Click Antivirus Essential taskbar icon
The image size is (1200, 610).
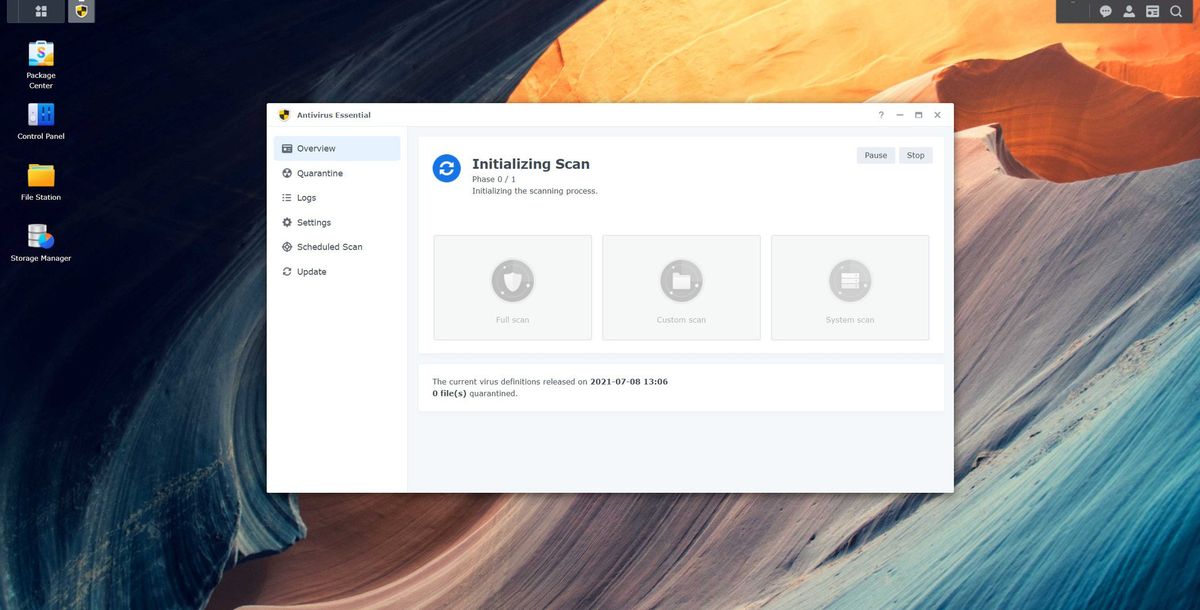[x=81, y=11]
